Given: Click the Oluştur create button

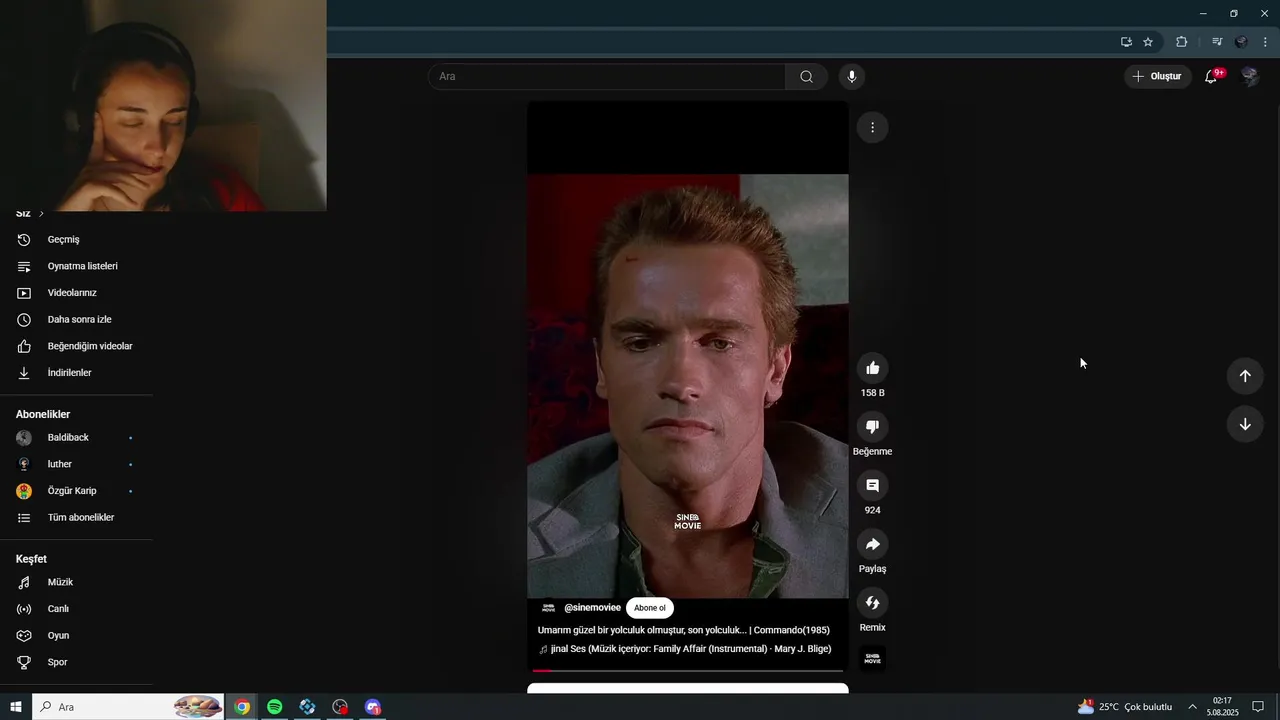Looking at the screenshot, I should click(1157, 76).
